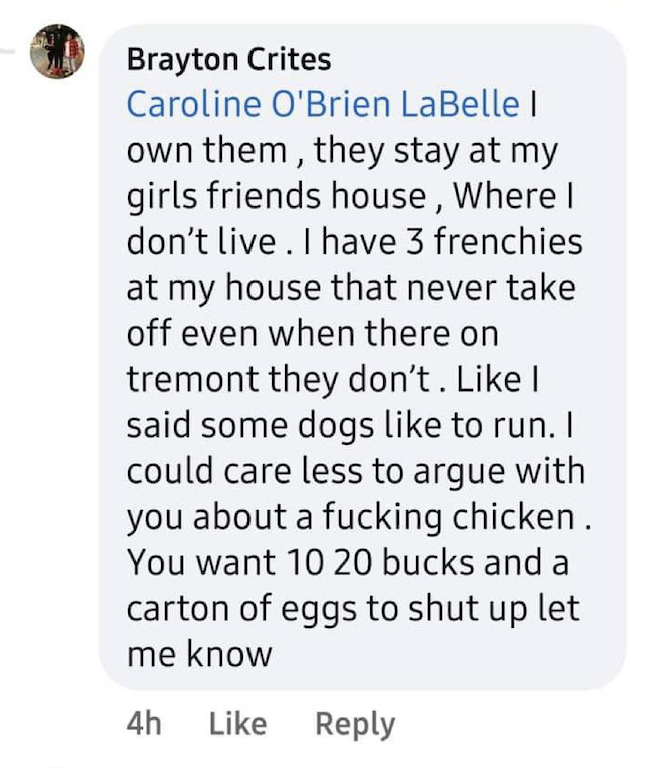Reply to Brayton Crites' comment
648x768 pixels.
tap(355, 723)
